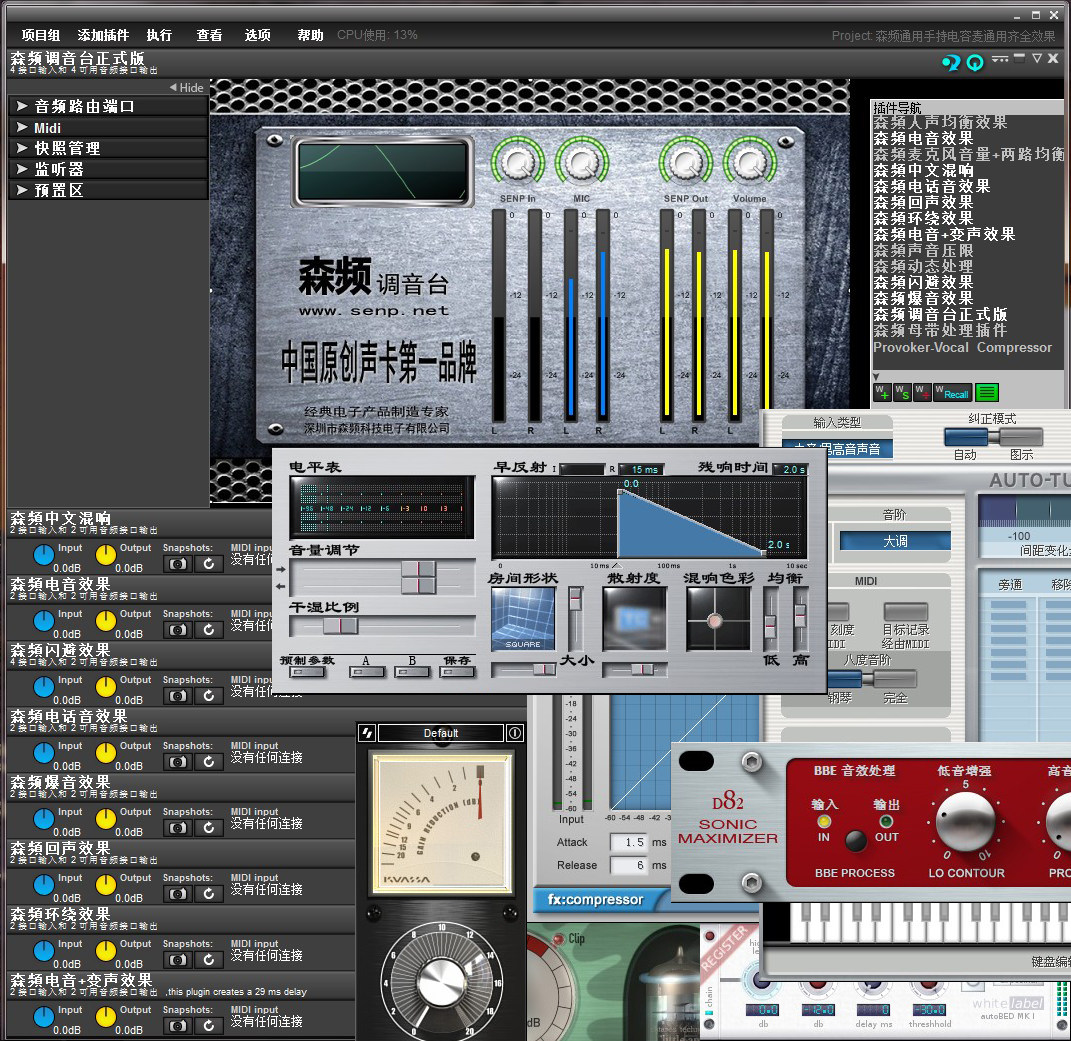Select the SQUARE 房间形状 thumbnail
Viewport: 1071px width, 1041px height.
523,619
